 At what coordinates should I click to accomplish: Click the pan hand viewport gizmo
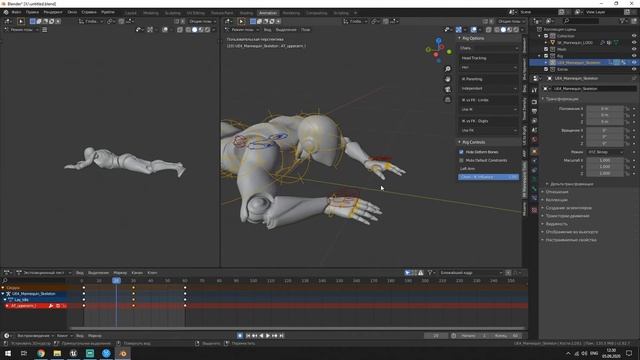point(448,79)
